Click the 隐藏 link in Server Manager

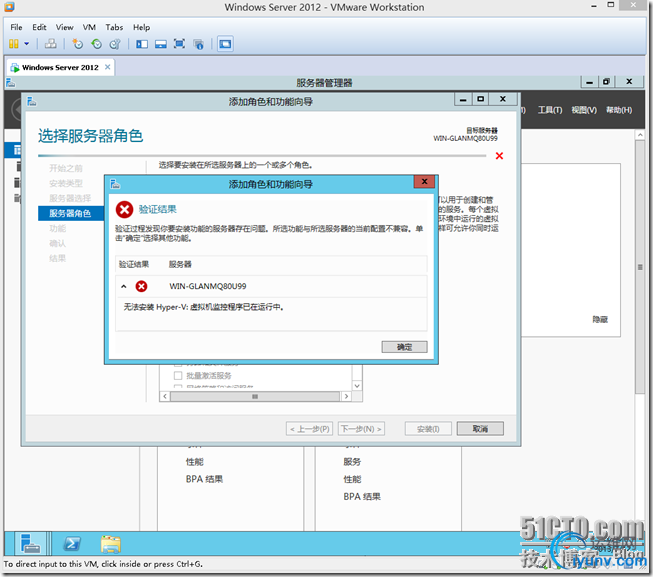(x=600, y=319)
